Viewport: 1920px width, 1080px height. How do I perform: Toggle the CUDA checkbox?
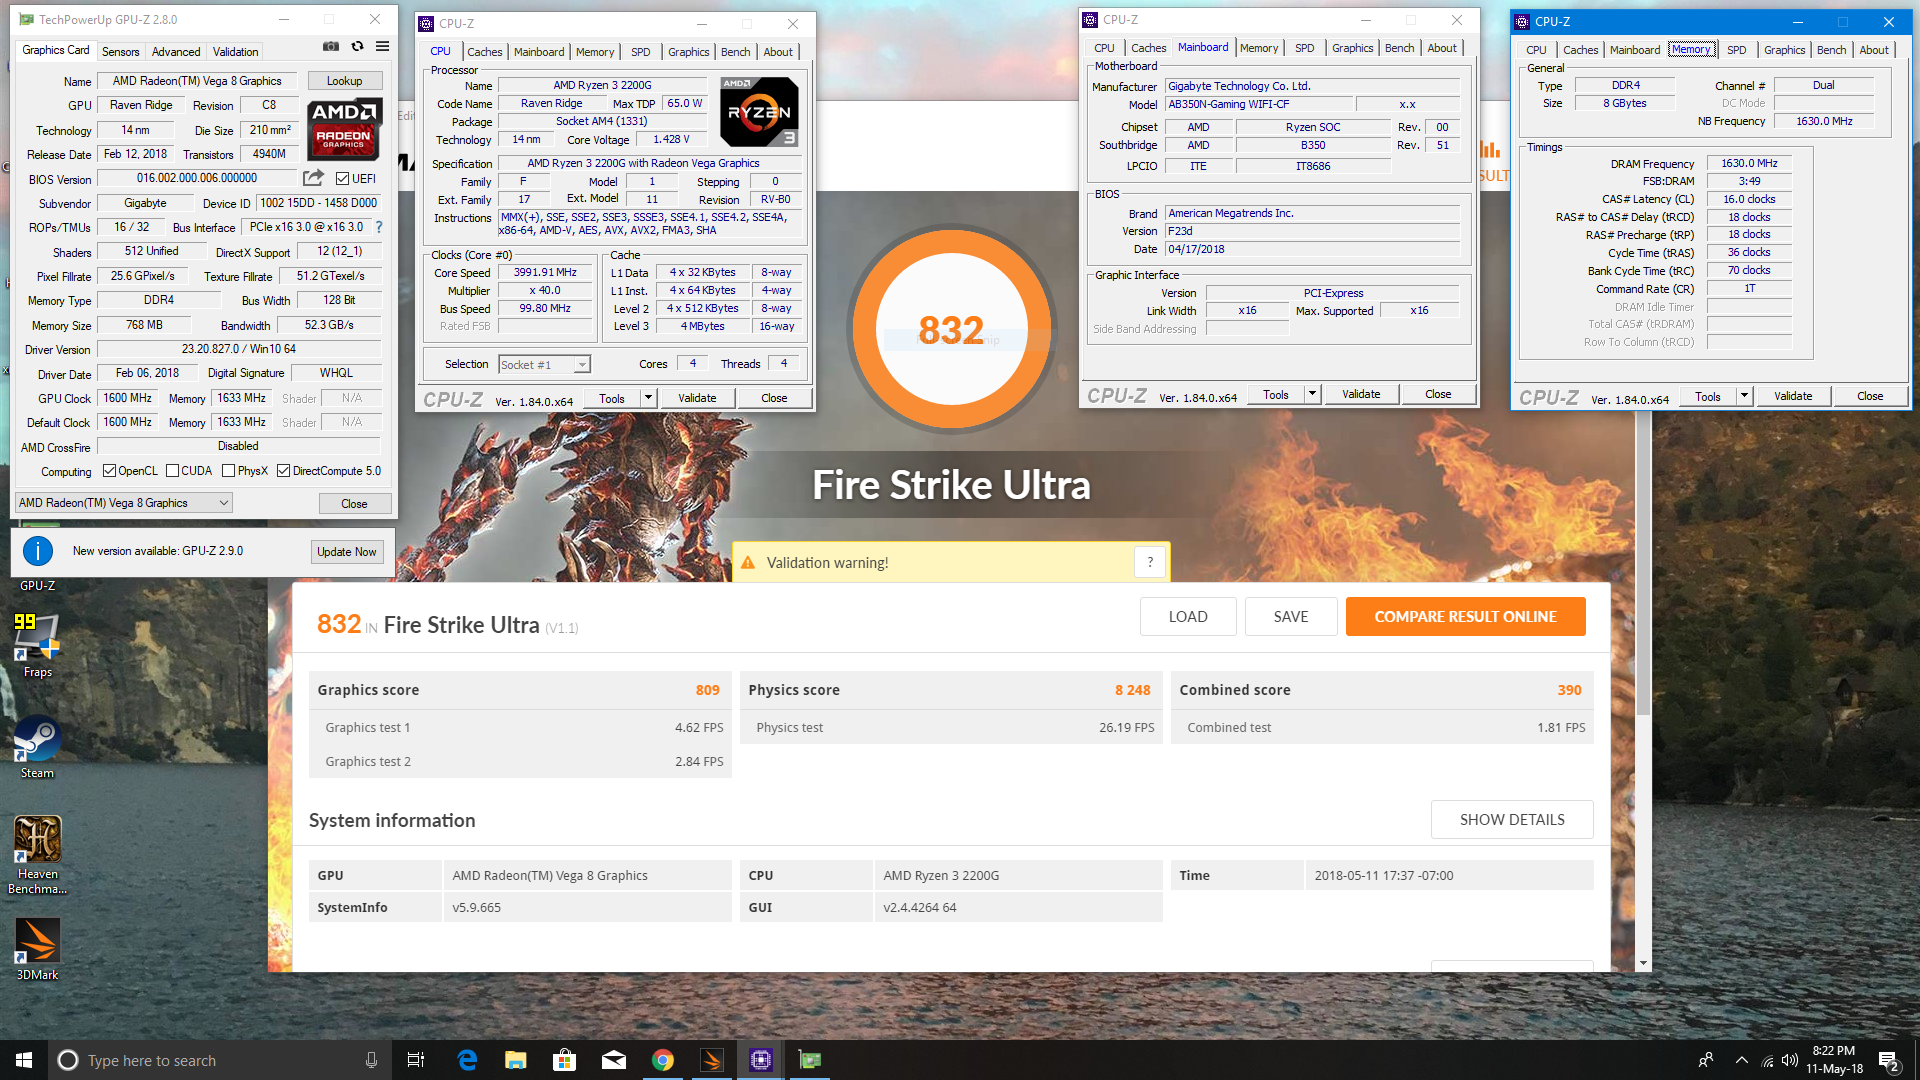click(172, 471)
